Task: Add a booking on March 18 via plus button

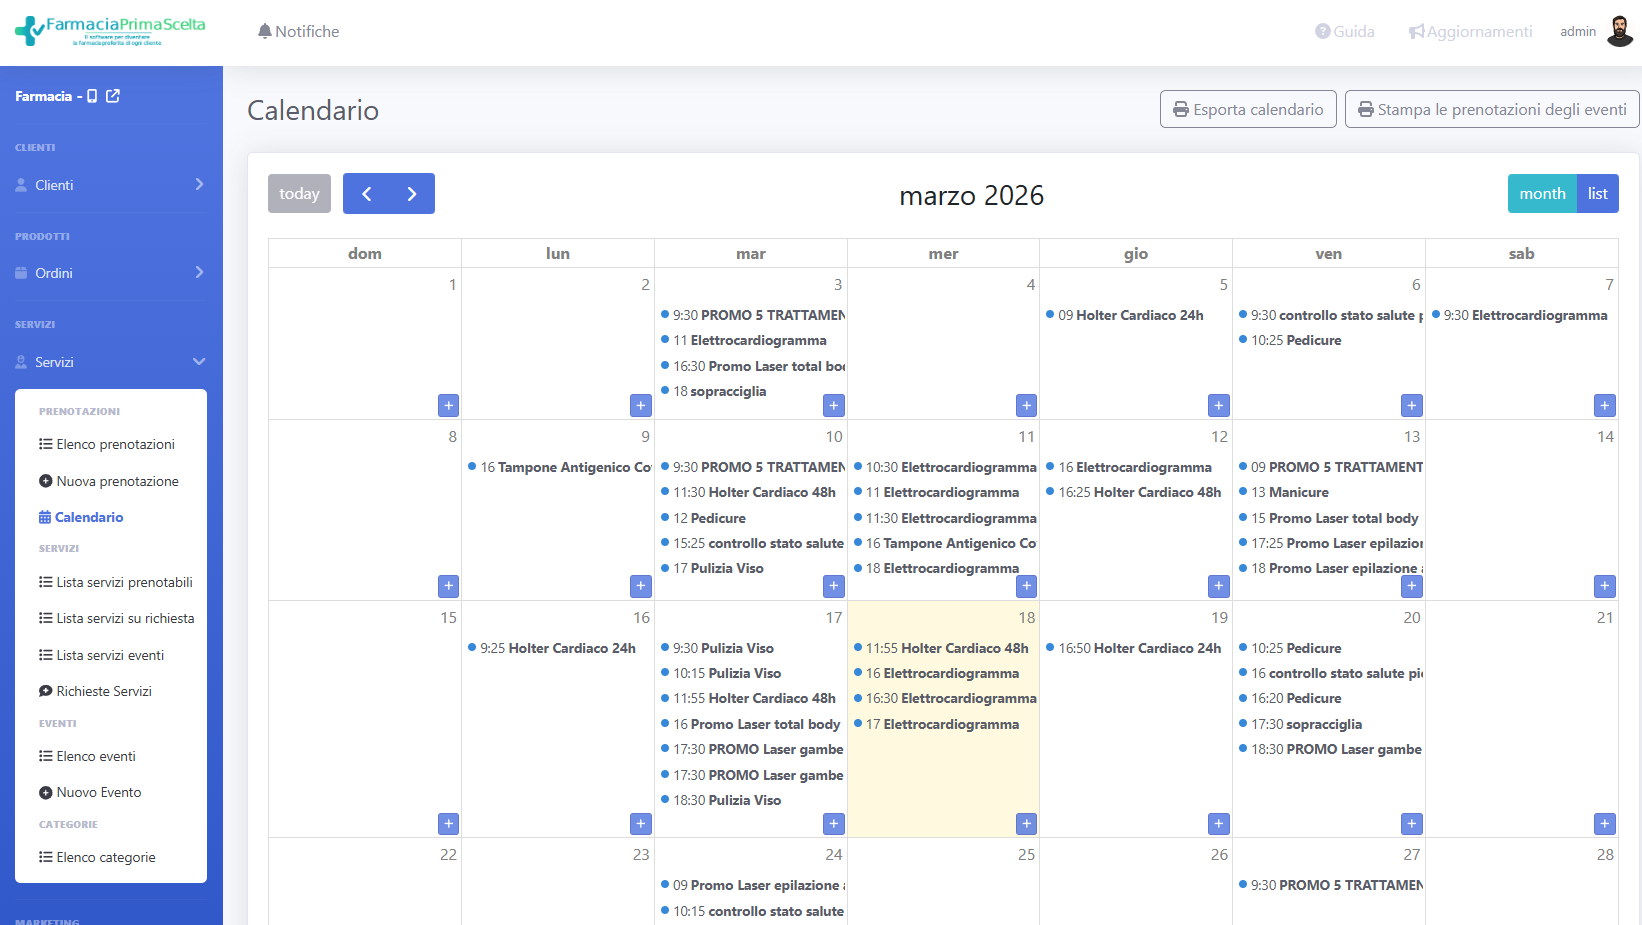Action: coord(1026,823)
